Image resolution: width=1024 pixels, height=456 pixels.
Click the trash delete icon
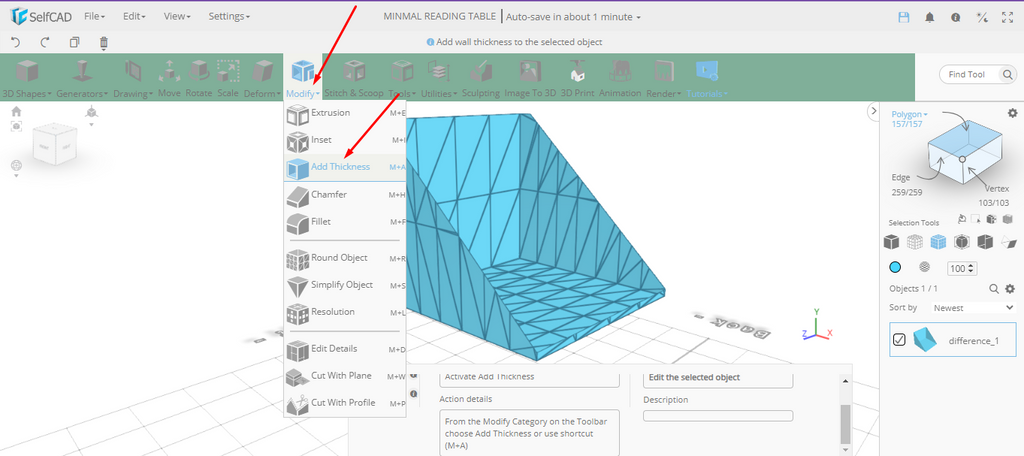pyautogui.click(x=104, y=42)
